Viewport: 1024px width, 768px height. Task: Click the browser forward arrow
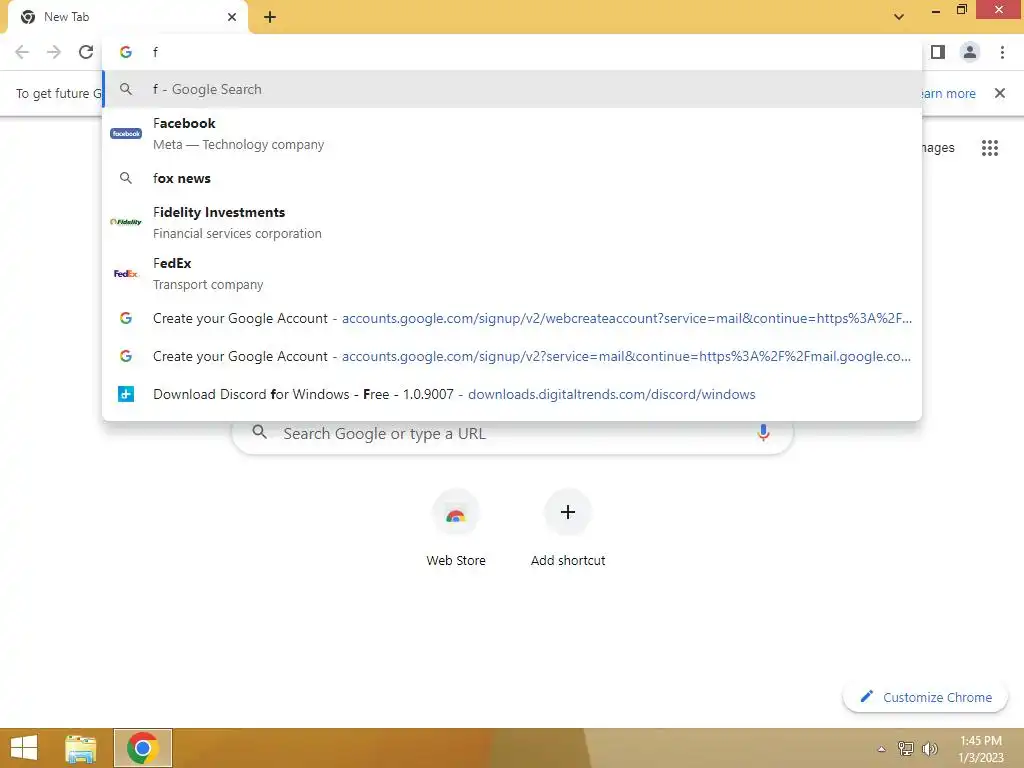[54, 52]
